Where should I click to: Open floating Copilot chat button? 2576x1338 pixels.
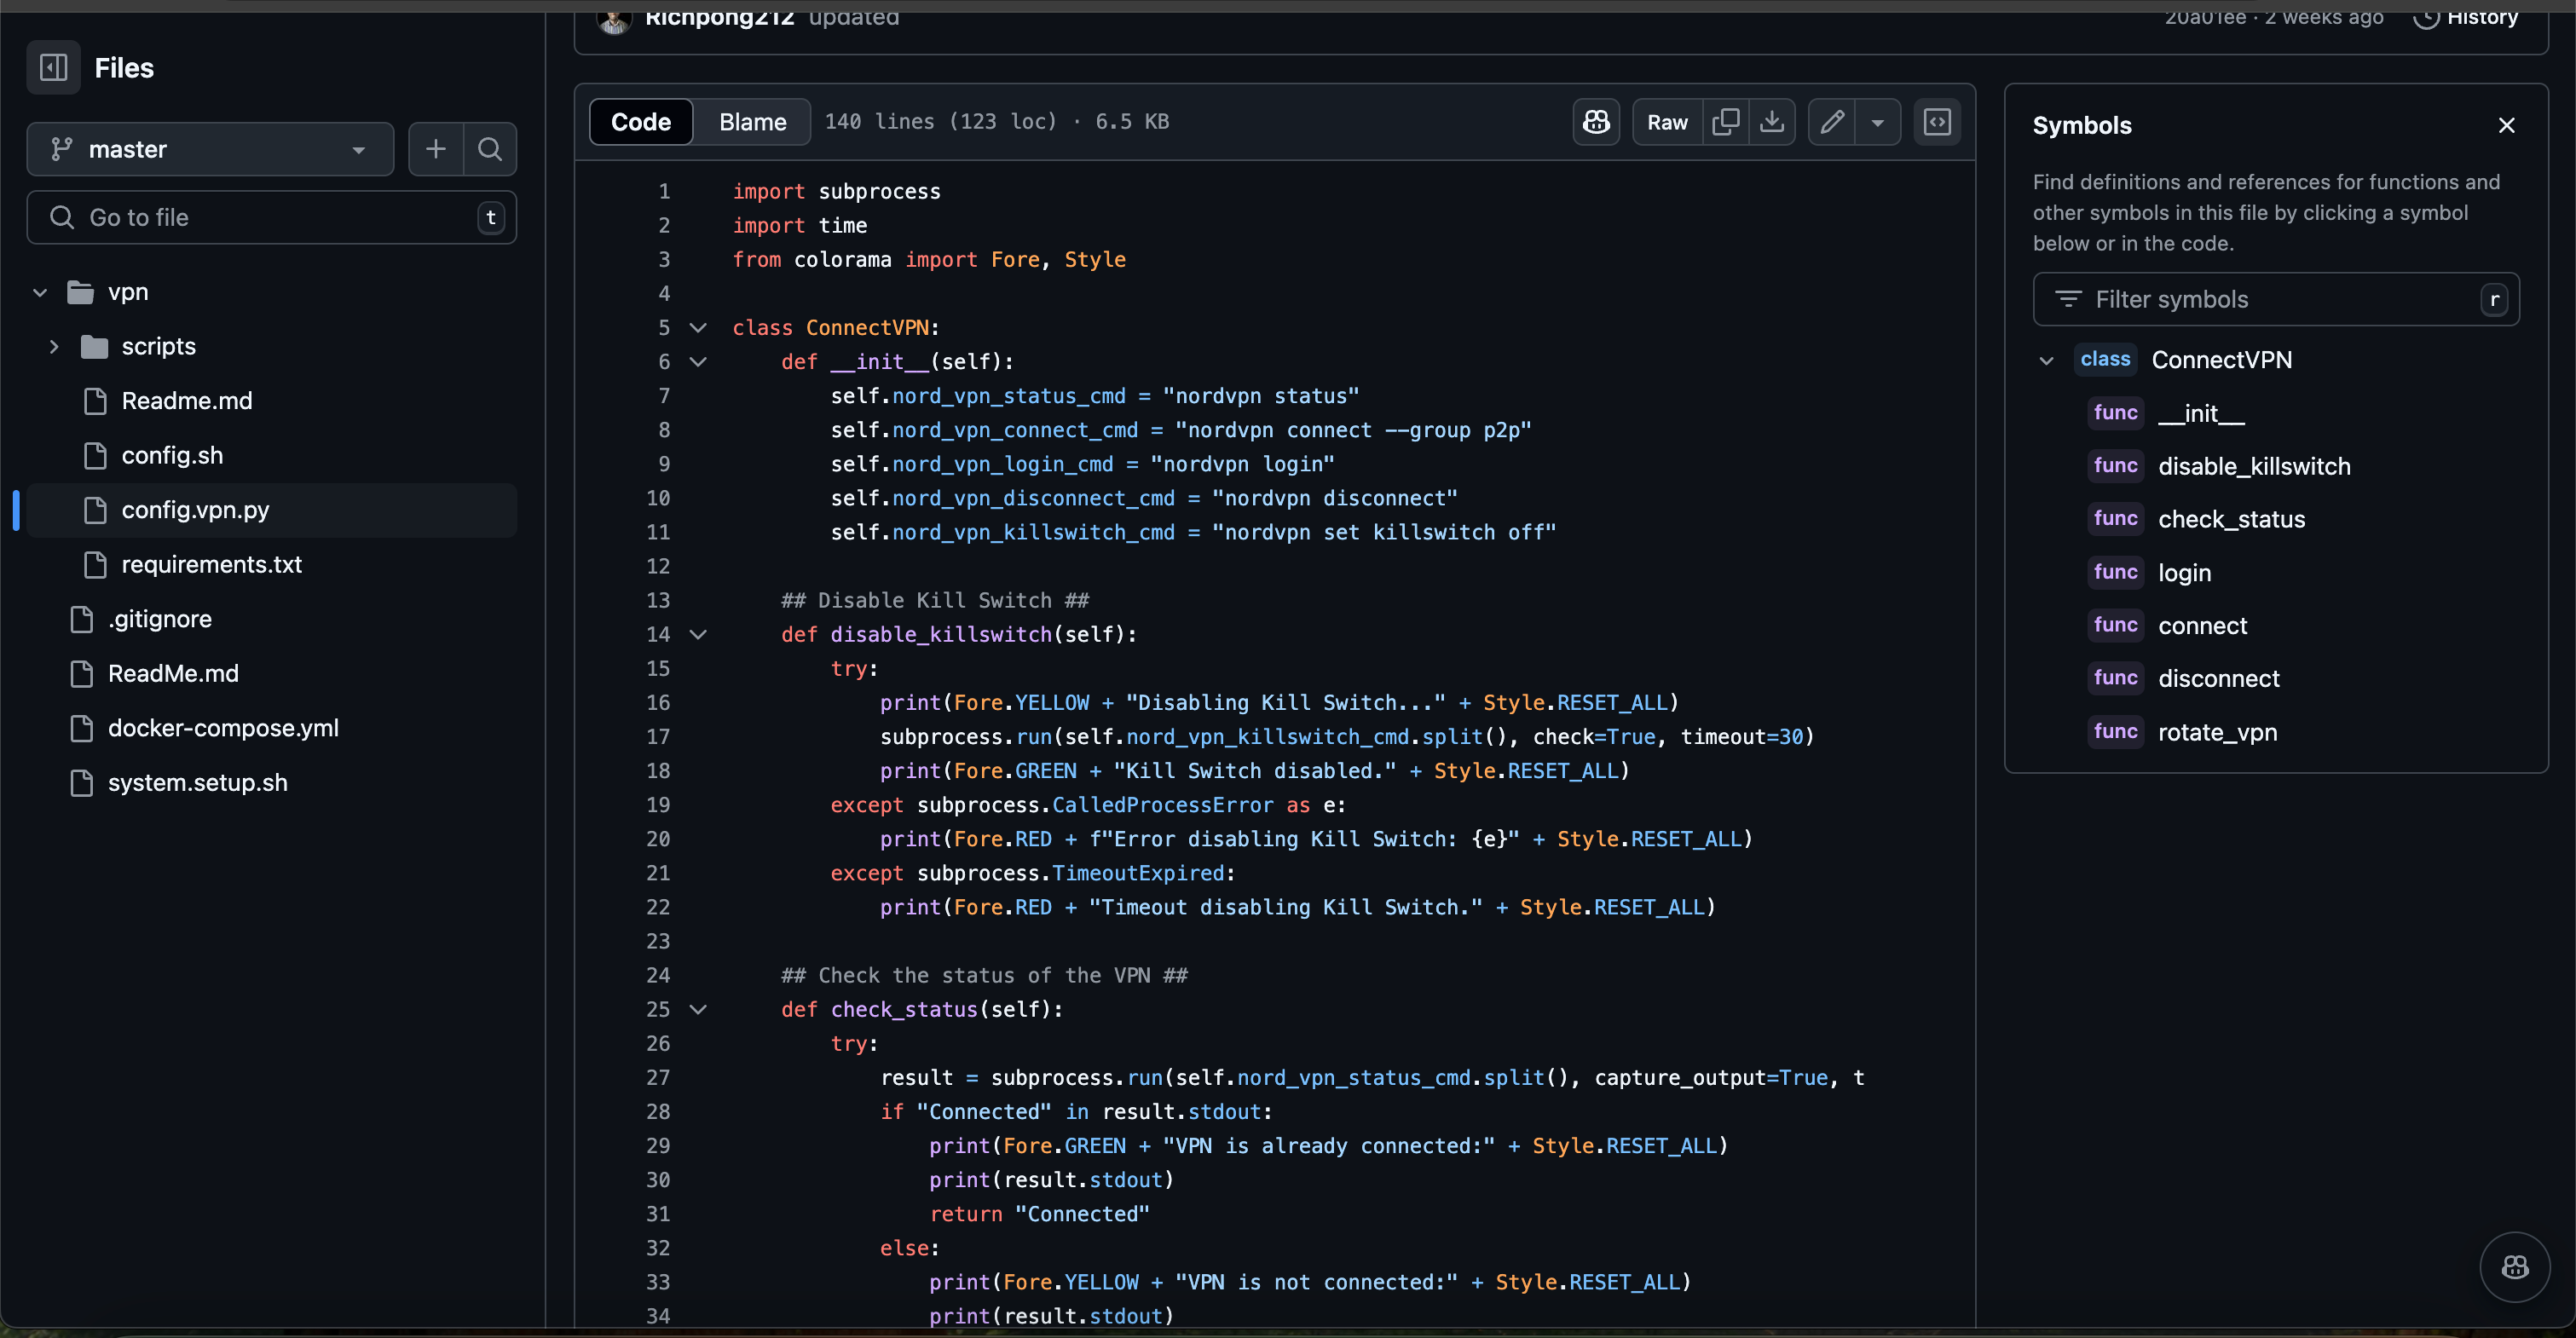pos(2514,1266)
